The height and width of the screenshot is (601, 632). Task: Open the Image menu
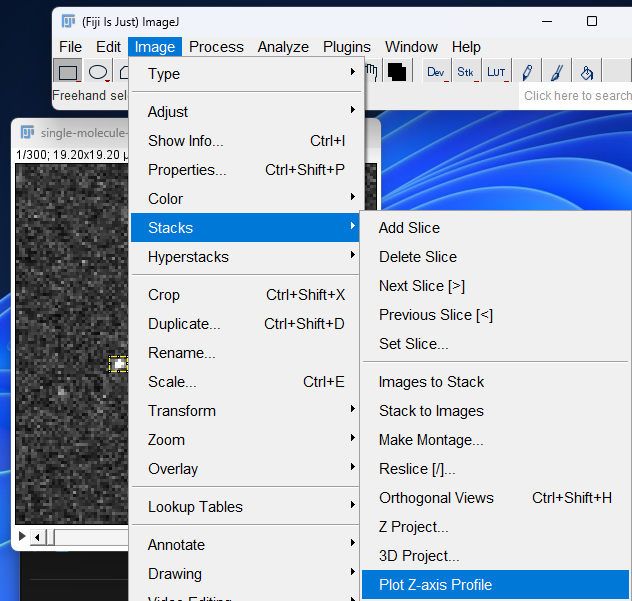[x=155, y=47]
